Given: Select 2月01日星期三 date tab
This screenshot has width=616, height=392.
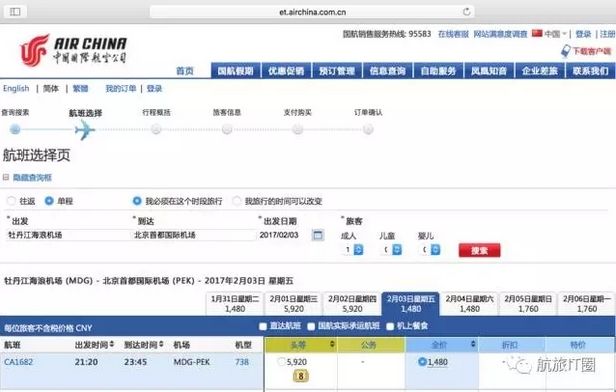Looking at the screenshot, I should [293, 304].
